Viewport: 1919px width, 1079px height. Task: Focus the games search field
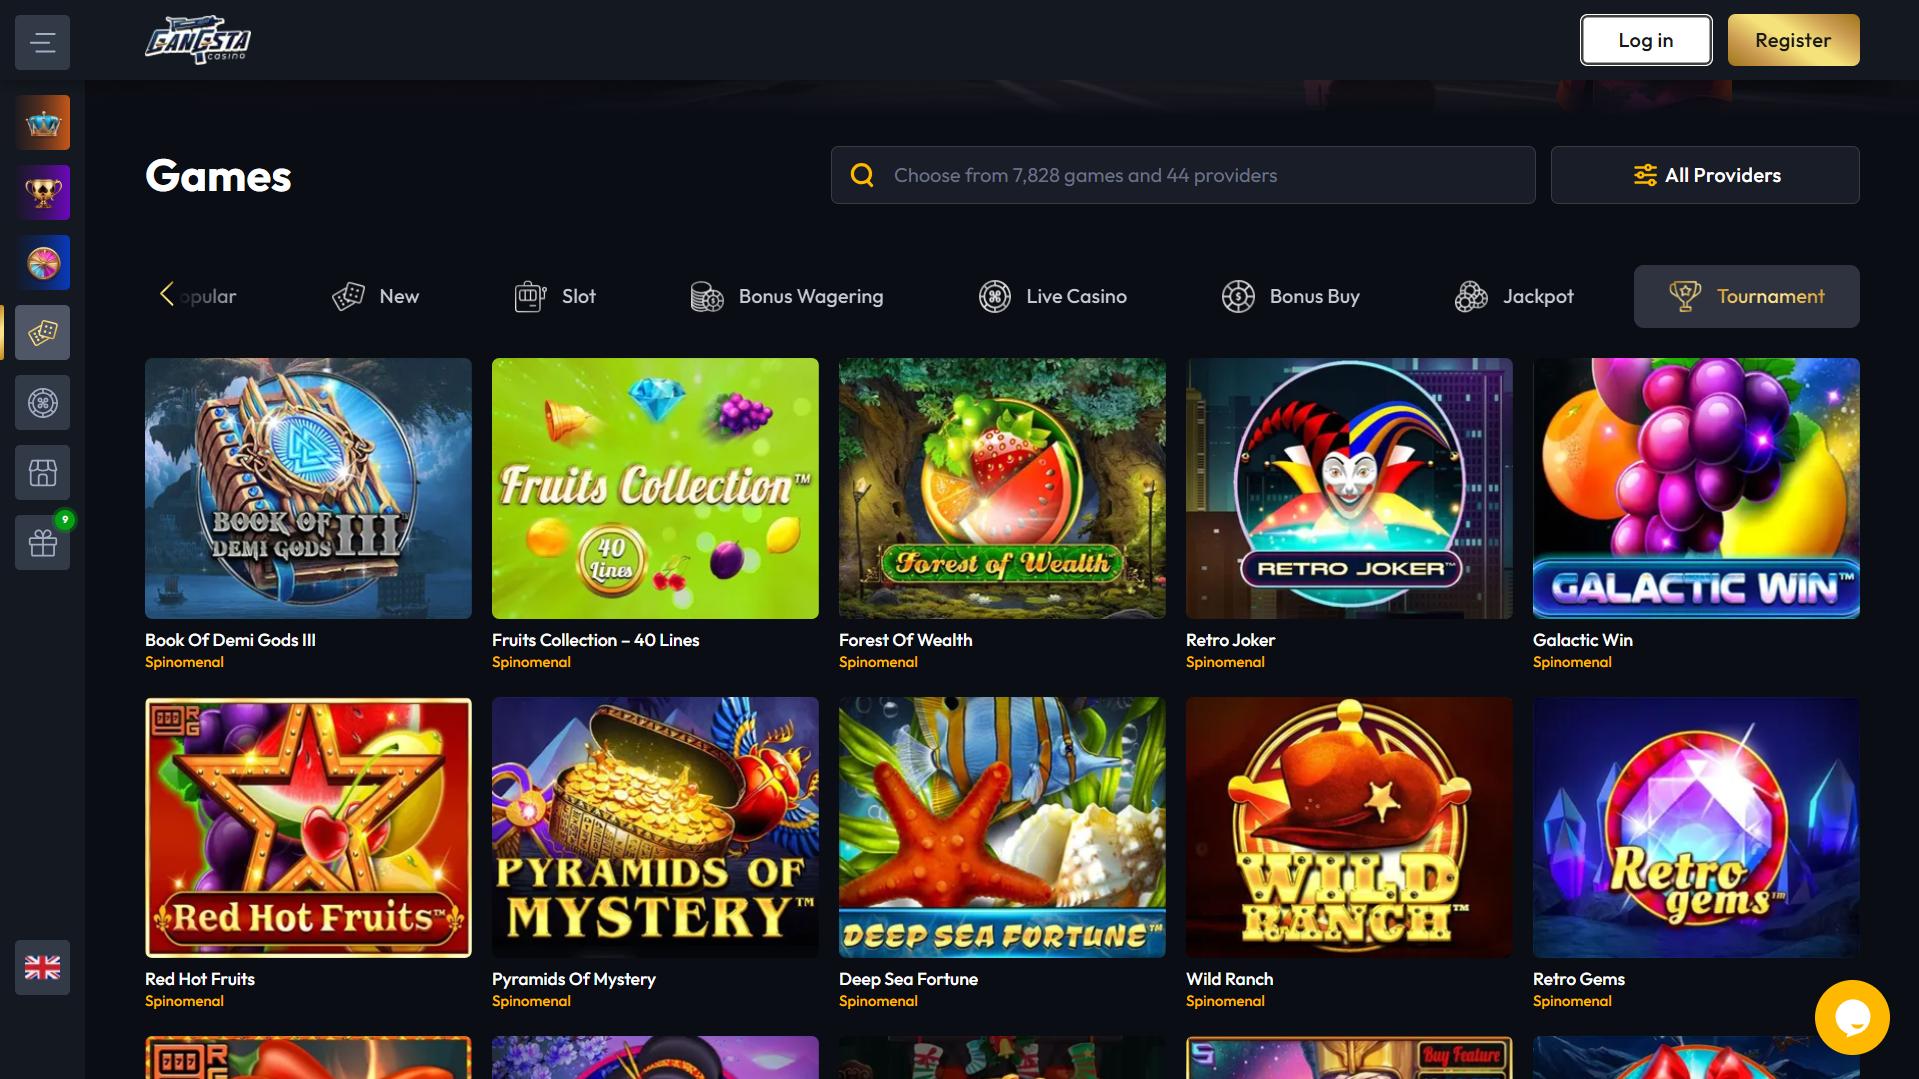click(x=1183, y=175)
